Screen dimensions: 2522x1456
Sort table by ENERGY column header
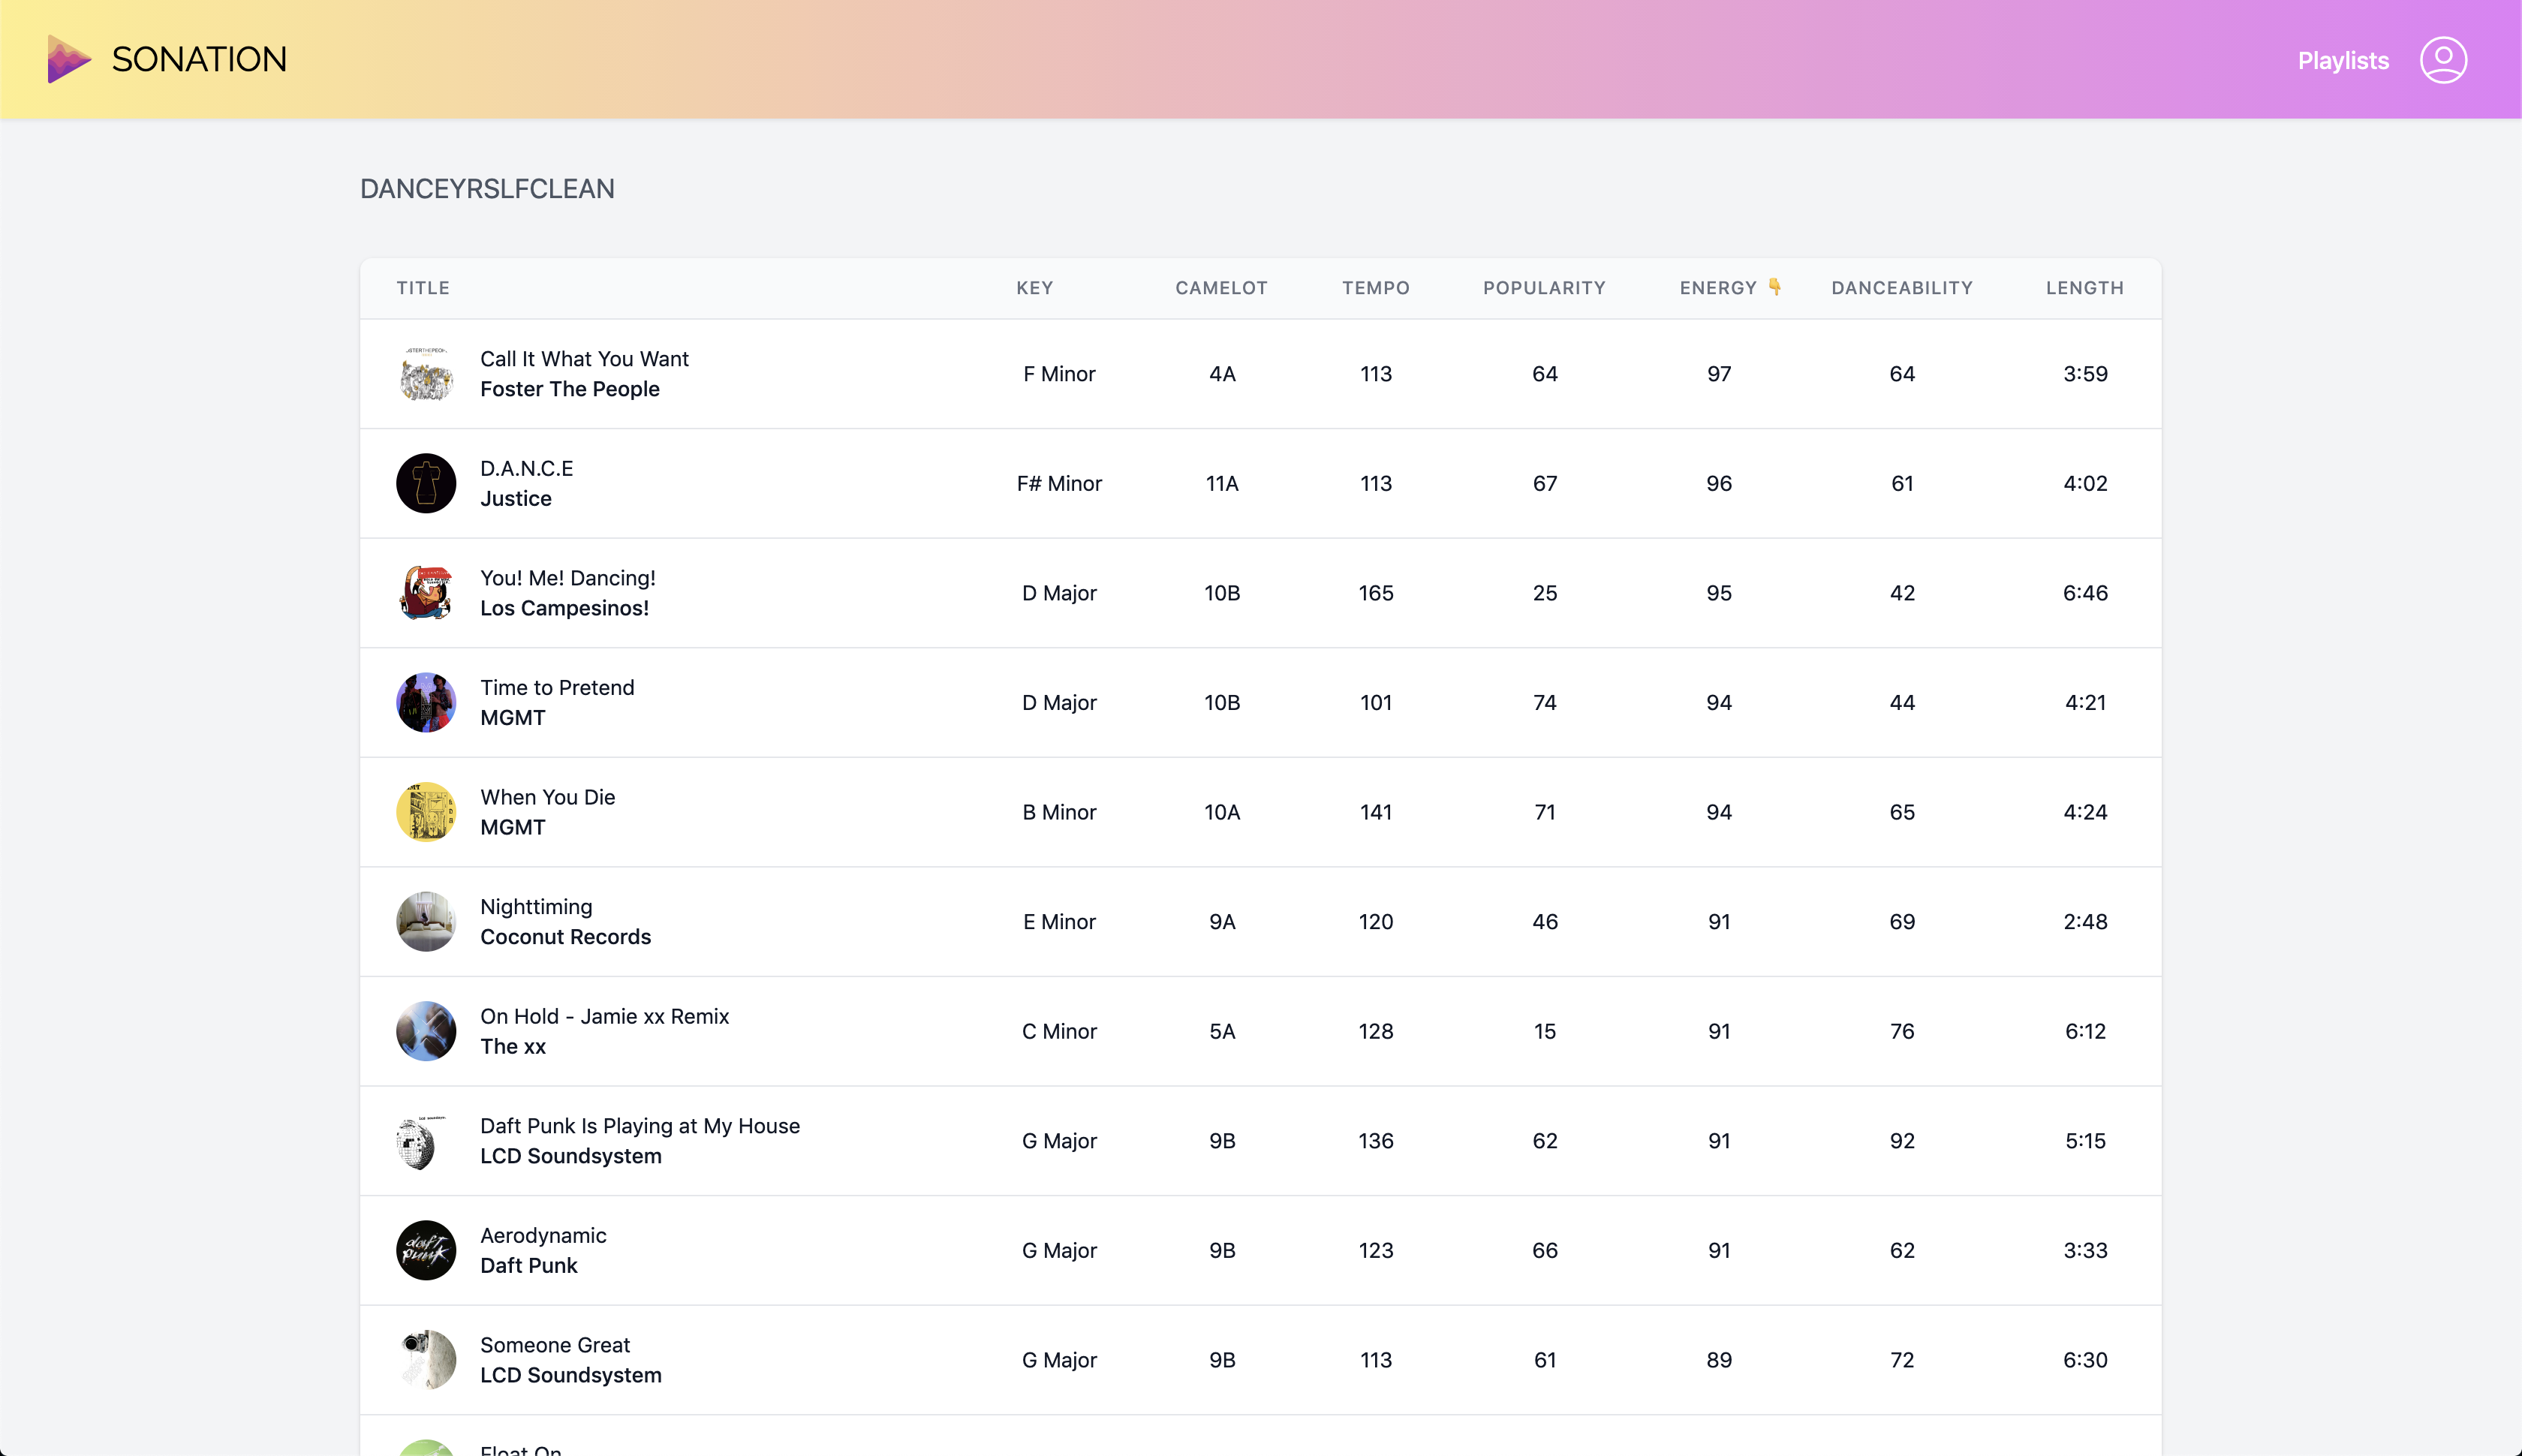(1717, 288)
